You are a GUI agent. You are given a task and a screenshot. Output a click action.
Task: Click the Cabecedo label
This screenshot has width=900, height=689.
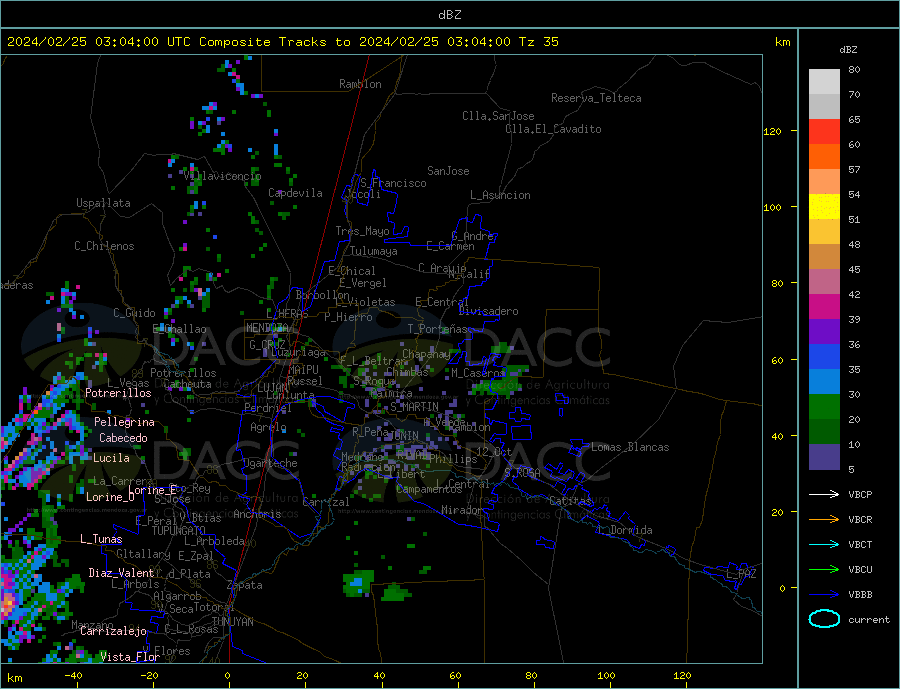(123, 438)
